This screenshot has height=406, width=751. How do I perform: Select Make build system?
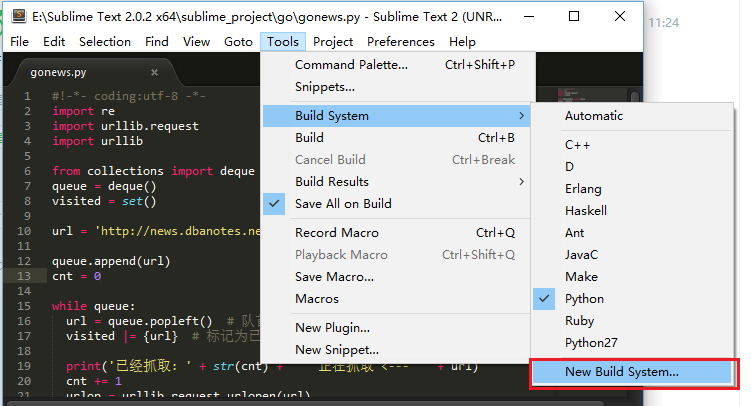pyautogui.click(x=632, y=277)
